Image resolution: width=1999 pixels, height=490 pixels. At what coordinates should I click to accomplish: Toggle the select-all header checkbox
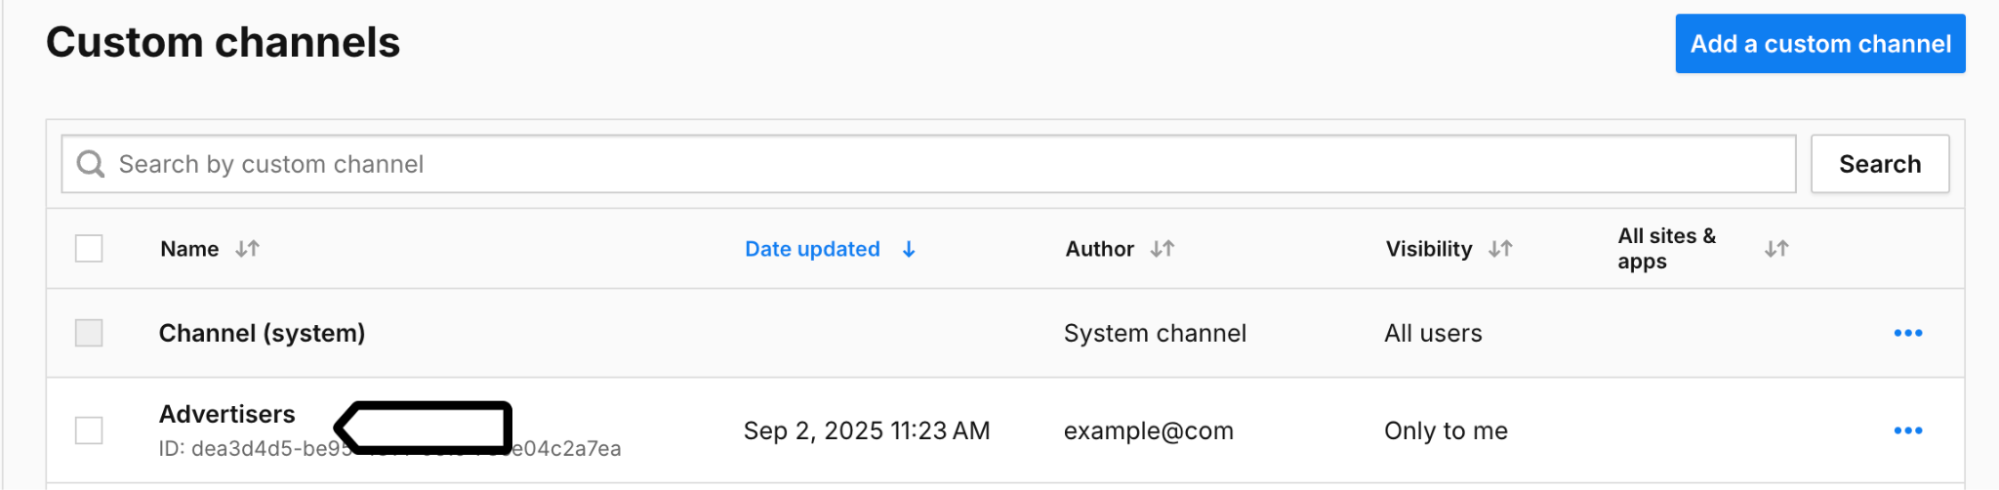89,248
